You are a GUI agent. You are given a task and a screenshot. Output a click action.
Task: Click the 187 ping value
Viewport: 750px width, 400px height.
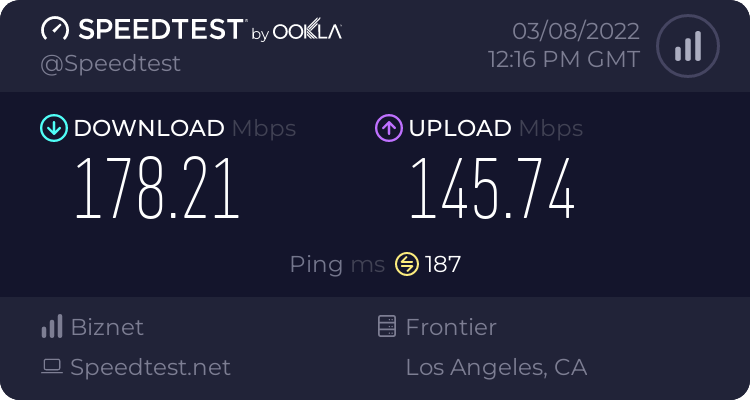[443, 265]
